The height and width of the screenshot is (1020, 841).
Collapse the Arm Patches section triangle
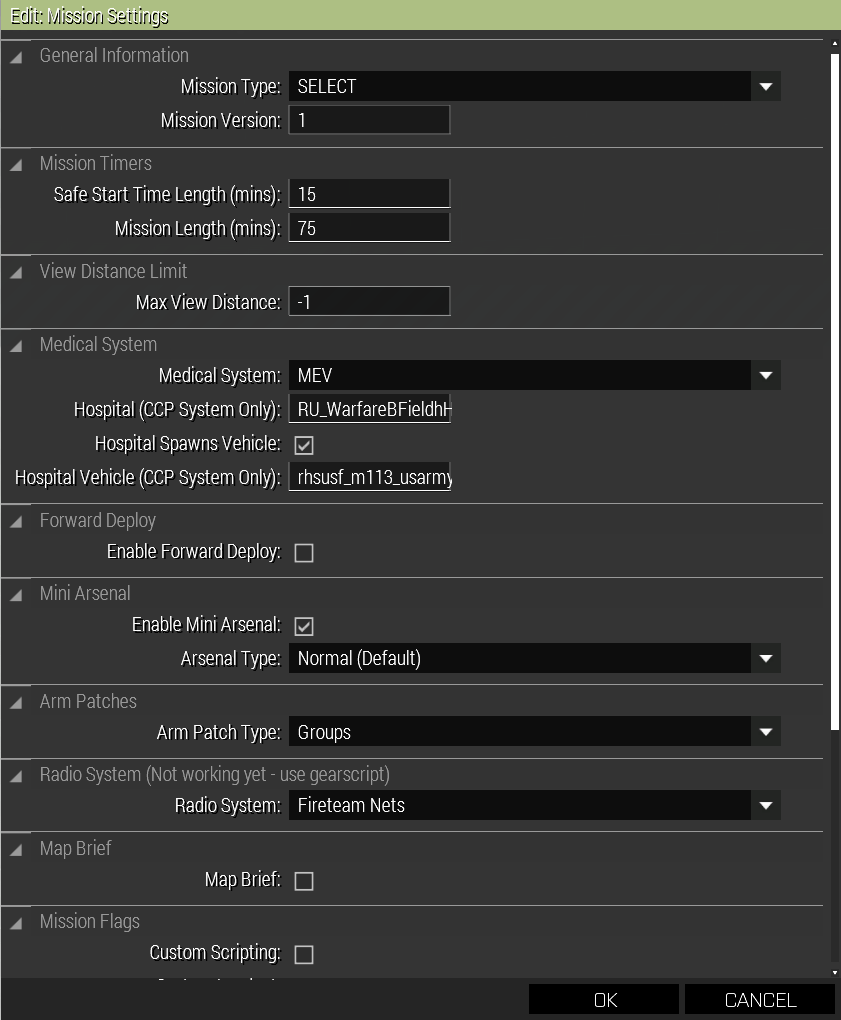[x=16, y=703]
